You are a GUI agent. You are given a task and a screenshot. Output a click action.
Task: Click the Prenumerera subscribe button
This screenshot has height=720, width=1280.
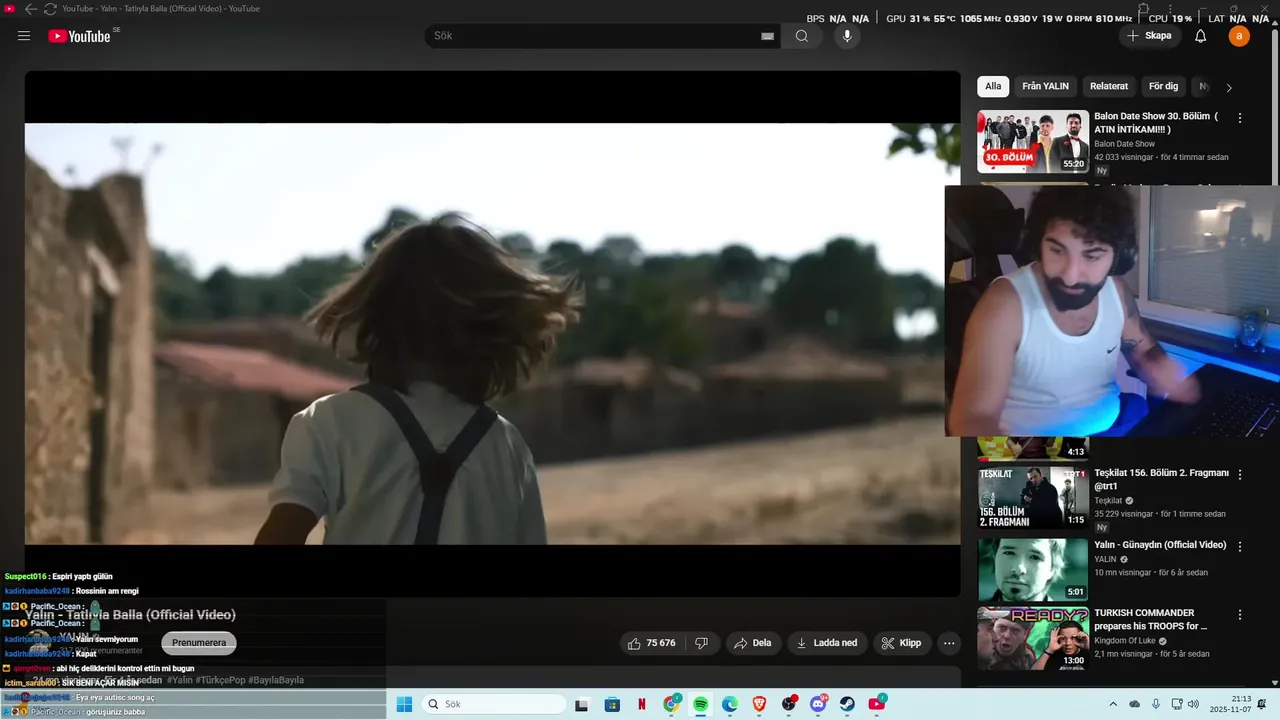(x=199, y=643)
